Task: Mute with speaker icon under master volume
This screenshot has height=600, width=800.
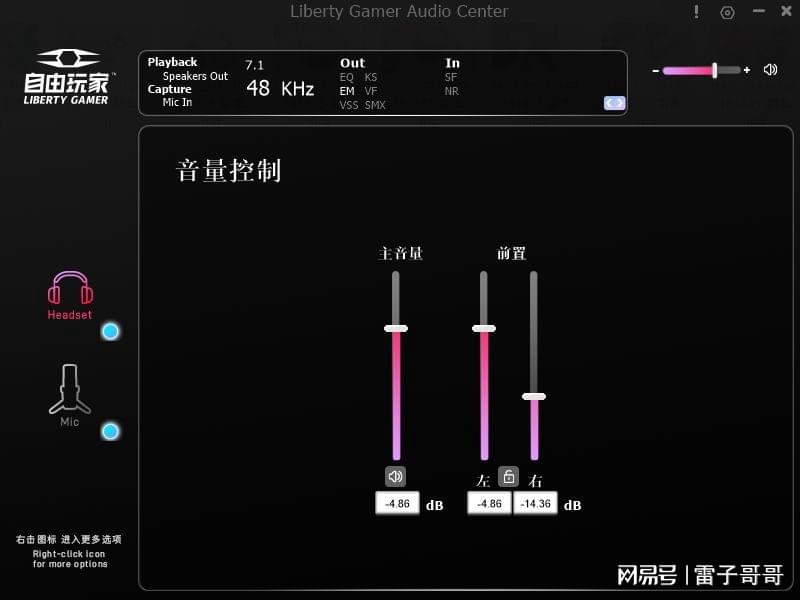Action: pos(395,477)
